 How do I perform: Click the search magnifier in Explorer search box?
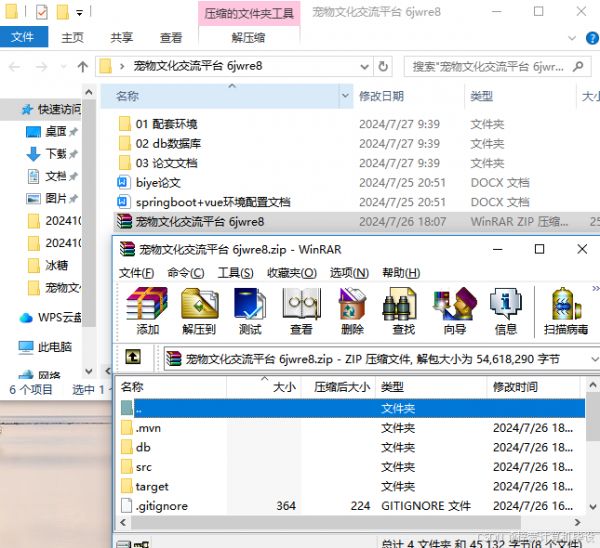(578, 67)
